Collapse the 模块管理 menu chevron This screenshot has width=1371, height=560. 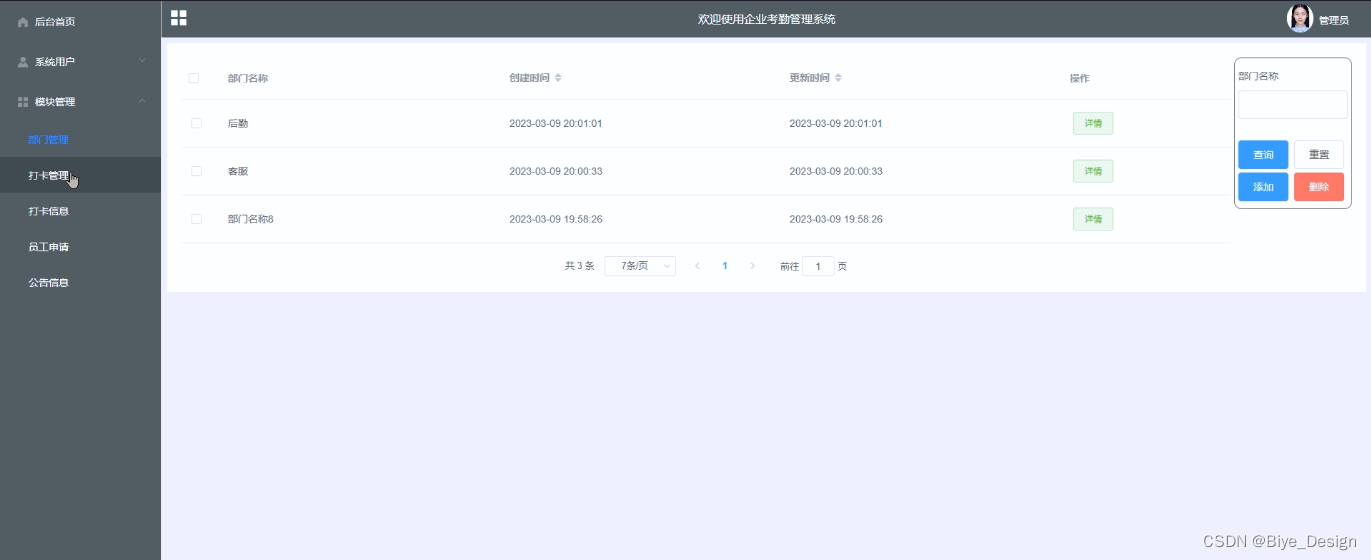[142, 101]
